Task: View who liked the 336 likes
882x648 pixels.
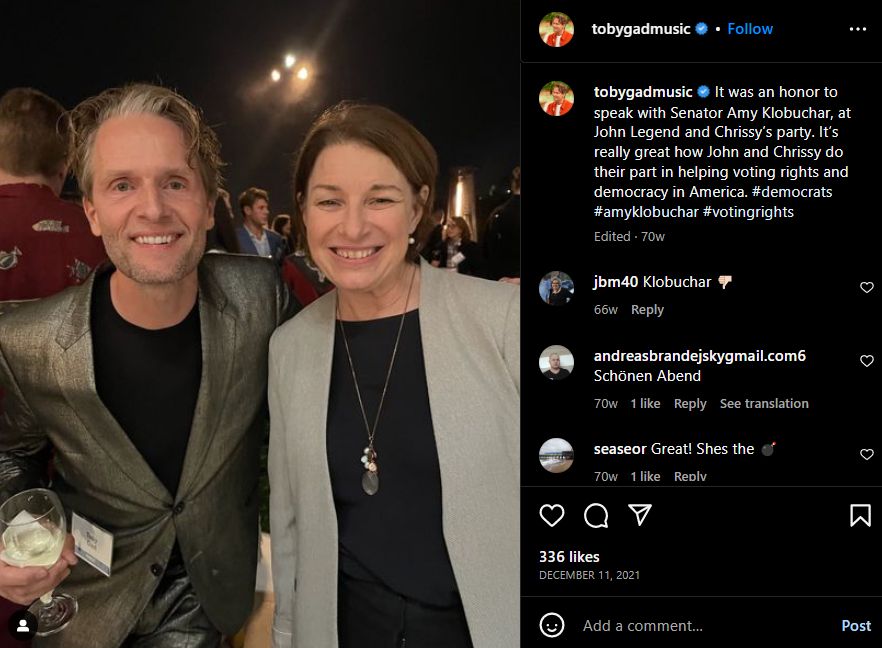Action: 568,556
